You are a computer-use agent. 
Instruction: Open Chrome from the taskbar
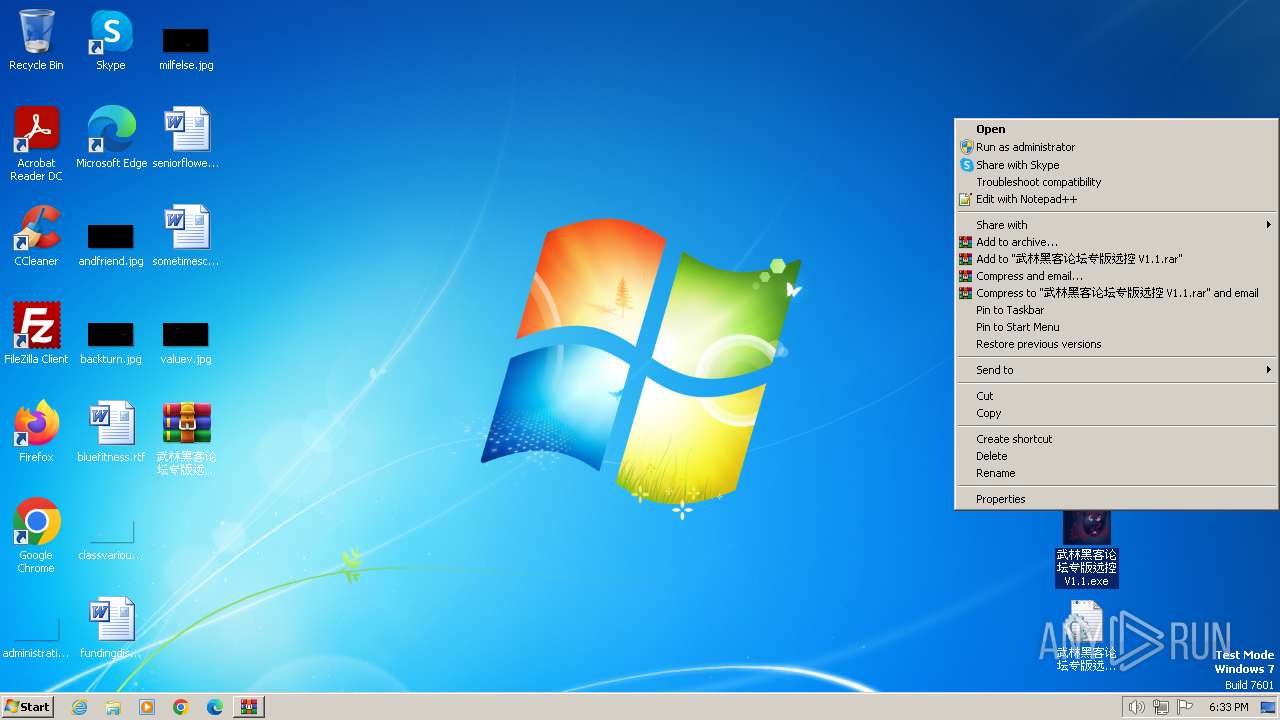(x=181, y=707)
